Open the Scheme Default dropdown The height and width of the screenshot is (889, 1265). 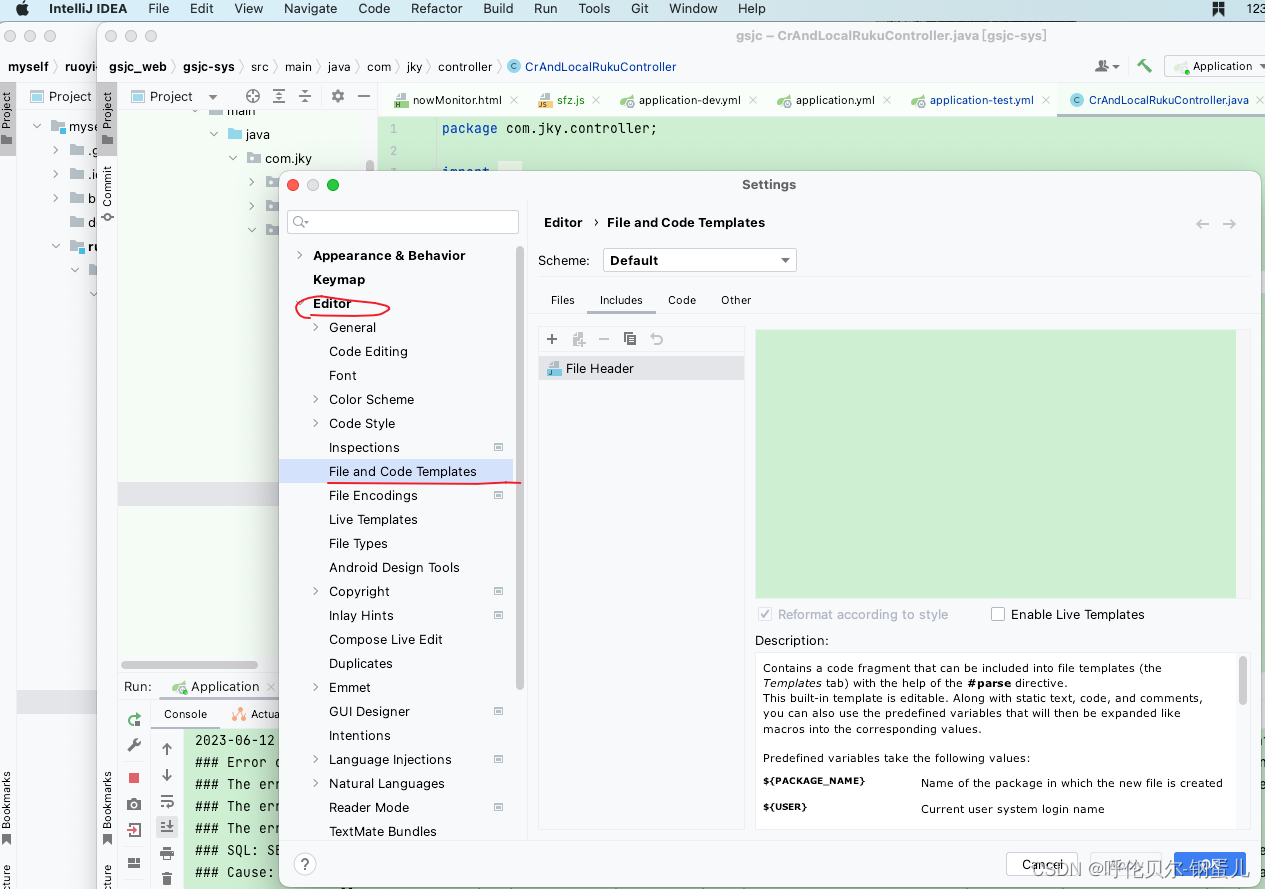coord(700,260)
